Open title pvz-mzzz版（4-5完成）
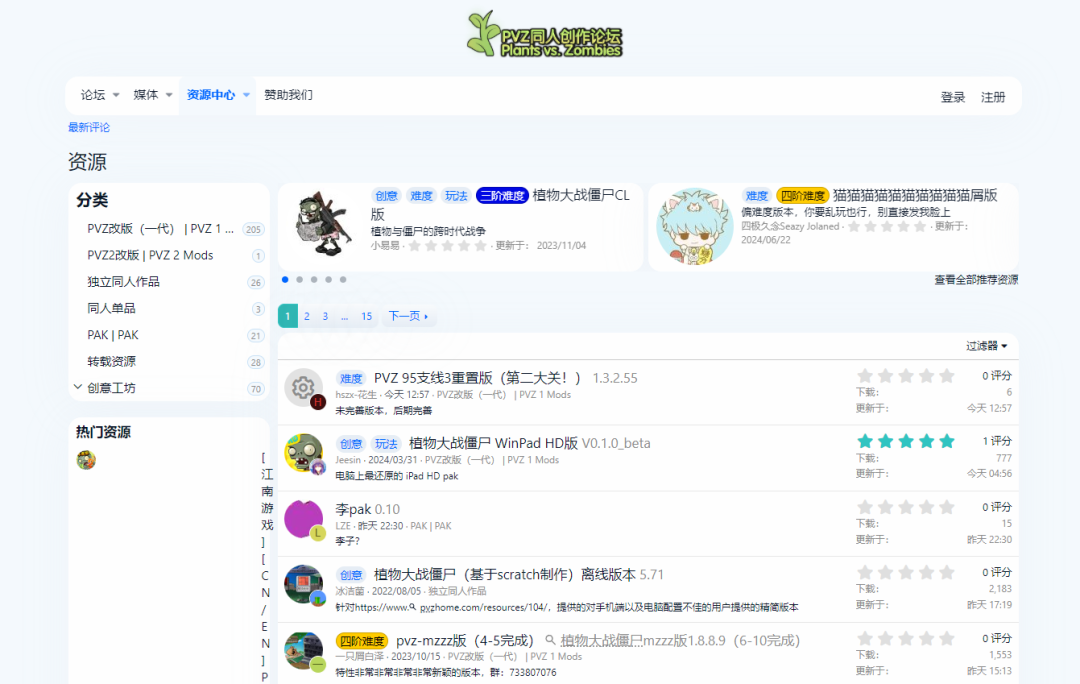1080x684 pixels. click(465, 641)
